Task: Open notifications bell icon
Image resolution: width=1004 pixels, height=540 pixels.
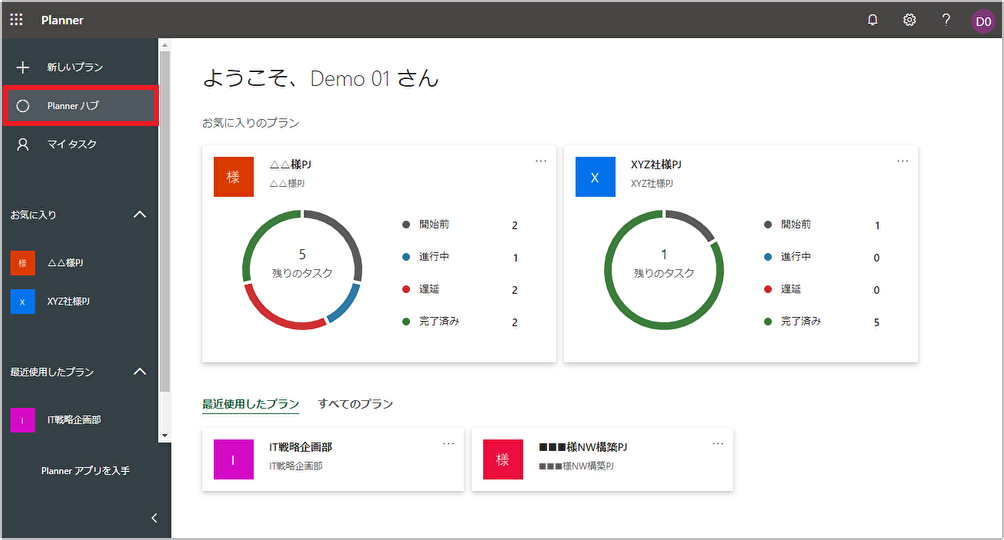Action: 872,20
